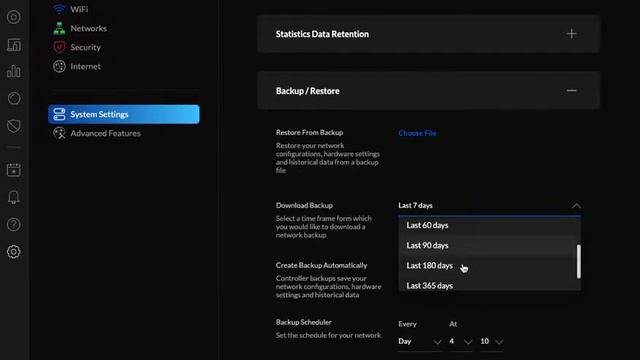Click the green Networks icon
This screenshot has height=360, width=640.
[59, 28]
